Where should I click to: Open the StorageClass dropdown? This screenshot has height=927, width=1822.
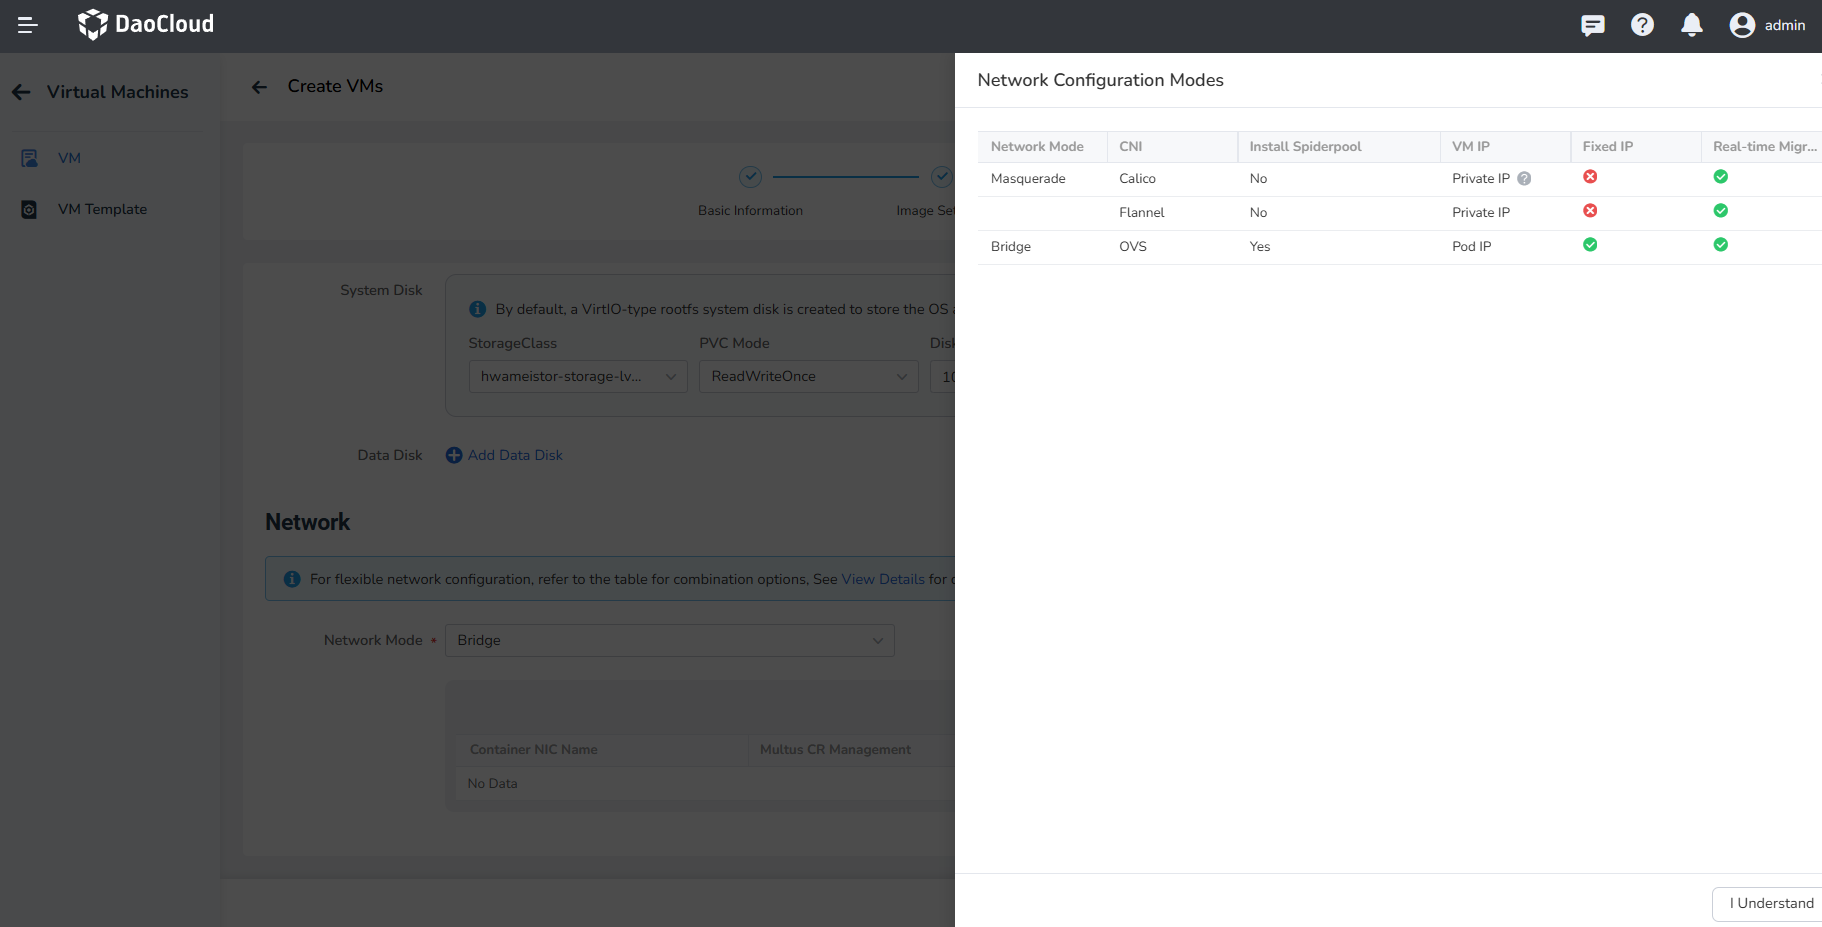click(578, 376)
